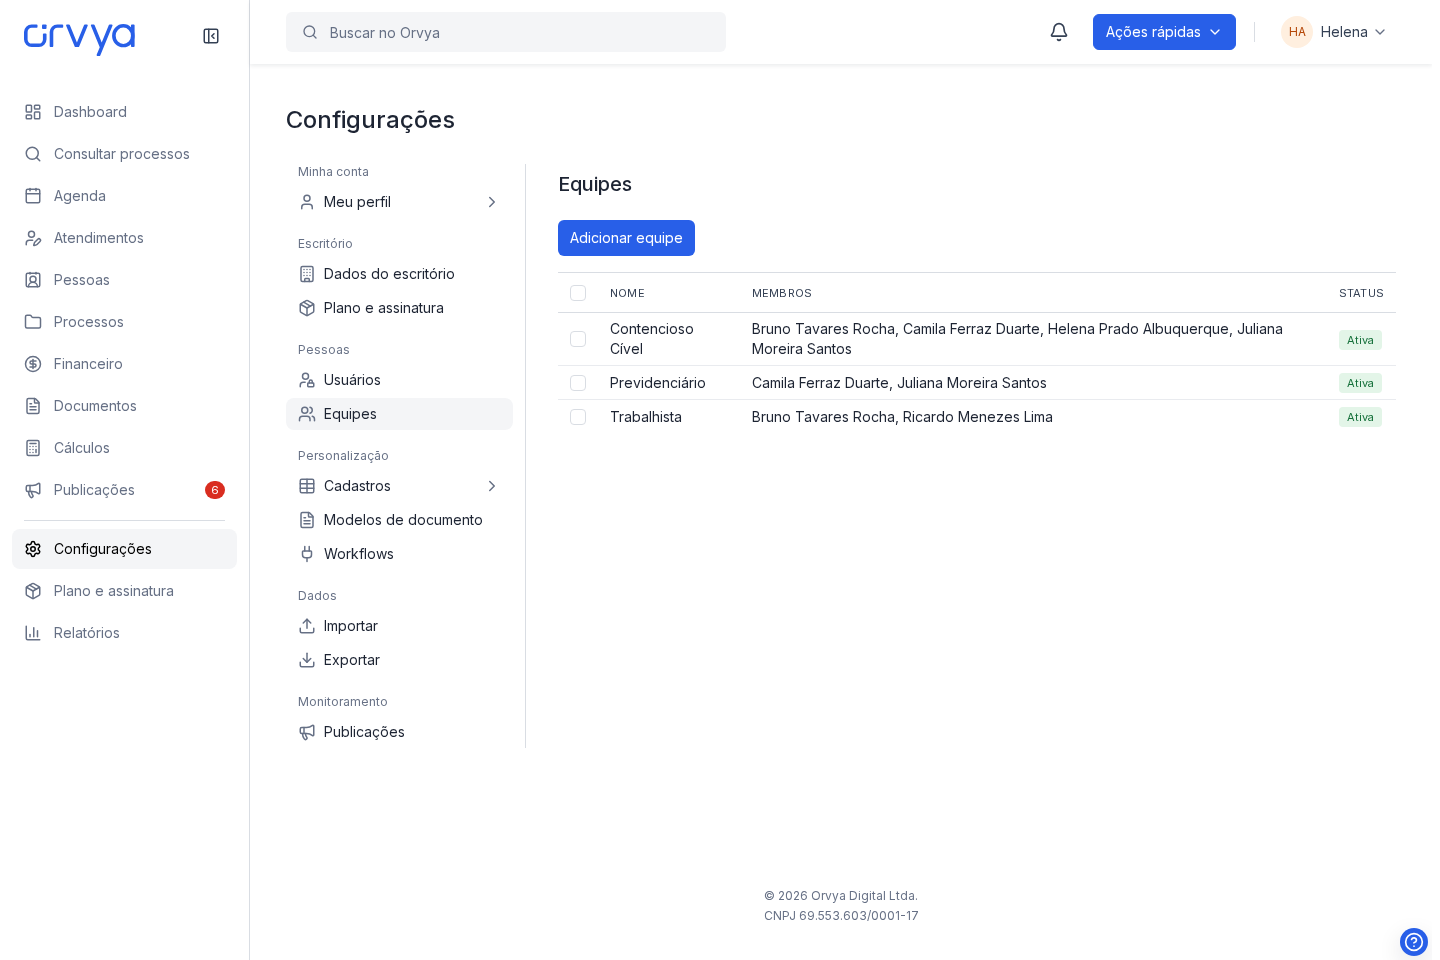
Task: Click the Workflows plug icon
Action: 307,554
